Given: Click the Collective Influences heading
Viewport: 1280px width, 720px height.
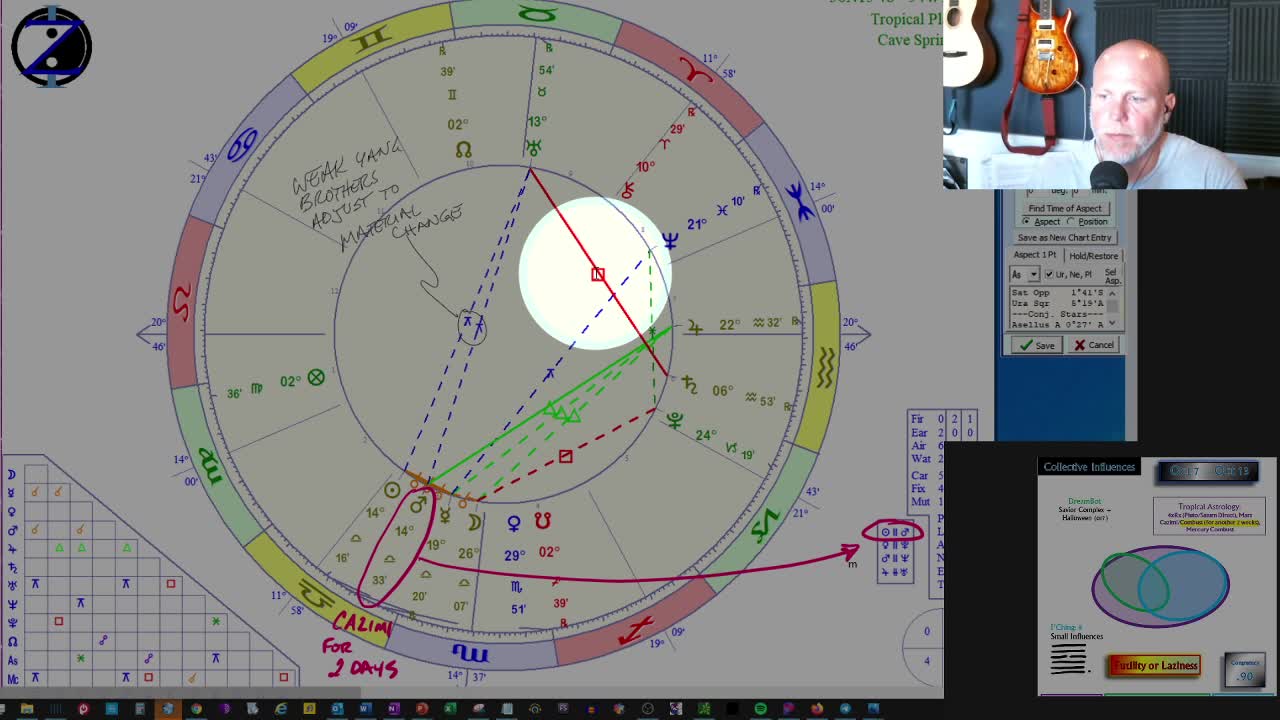Looking at the screenshot, I should 1089,467.
